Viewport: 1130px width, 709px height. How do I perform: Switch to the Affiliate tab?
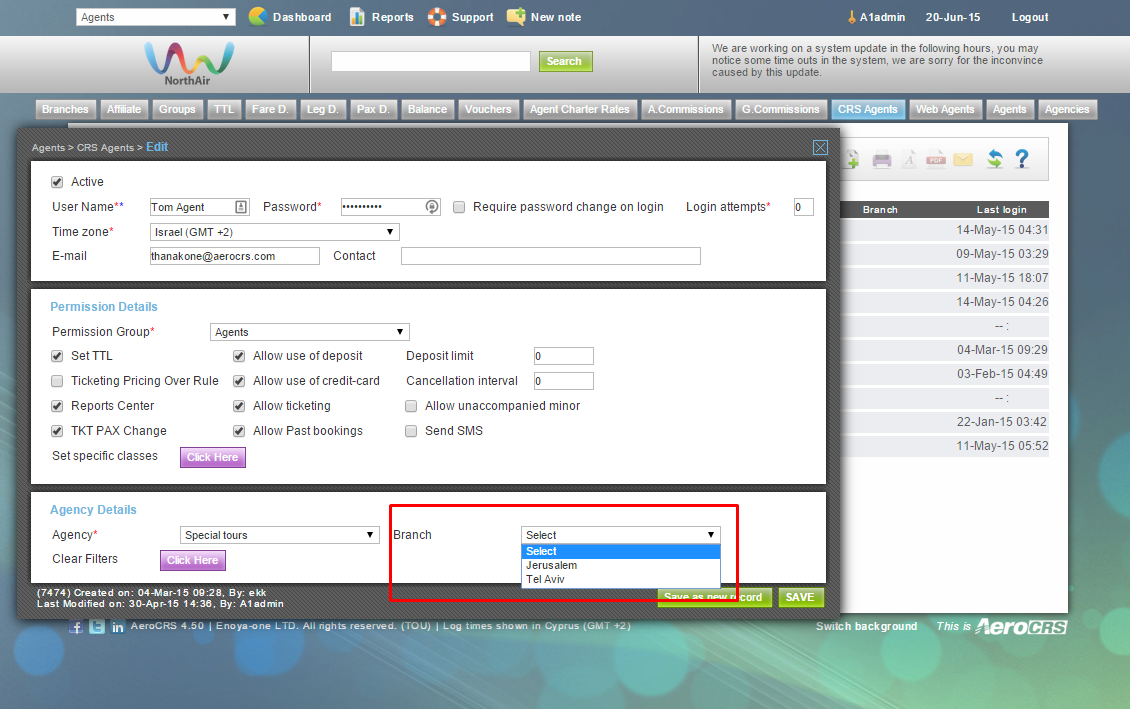(x=124, y=110)
